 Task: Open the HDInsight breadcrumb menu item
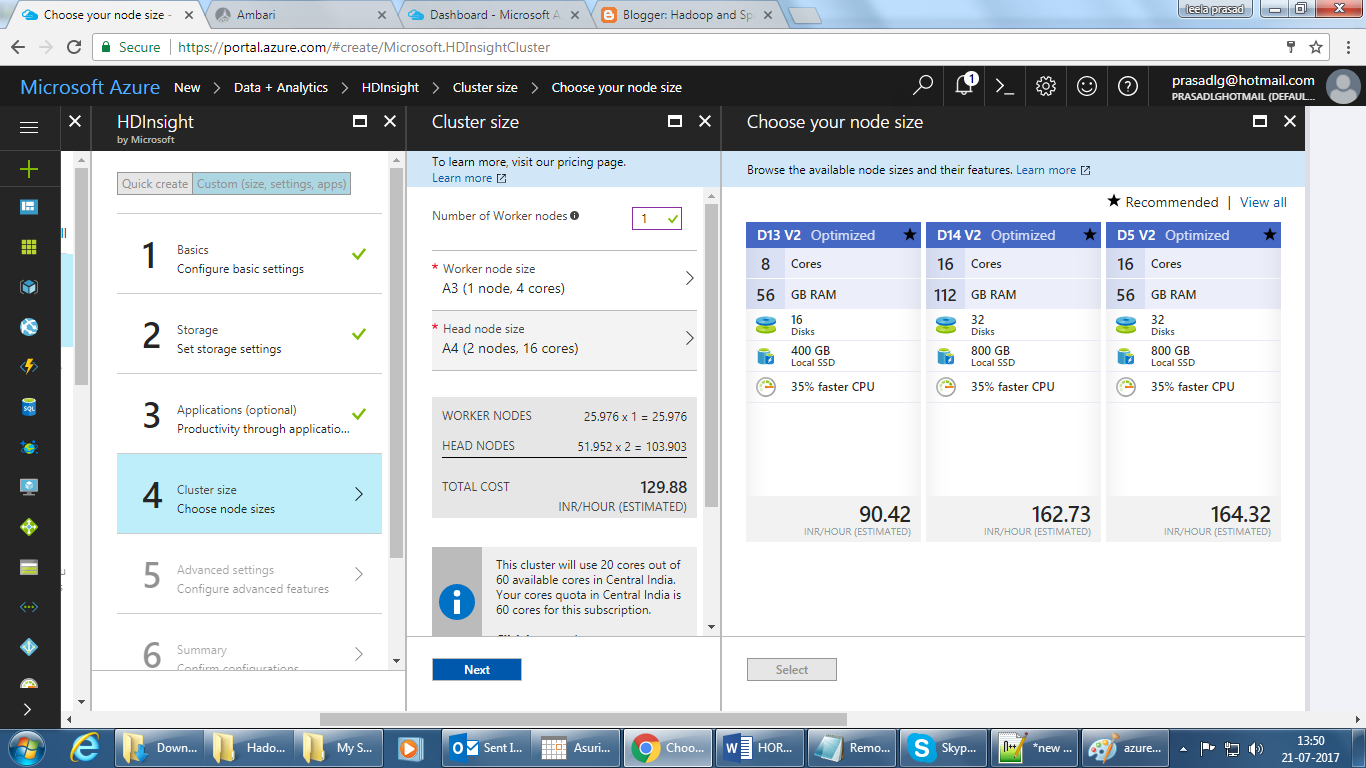[x=390, y=87]
